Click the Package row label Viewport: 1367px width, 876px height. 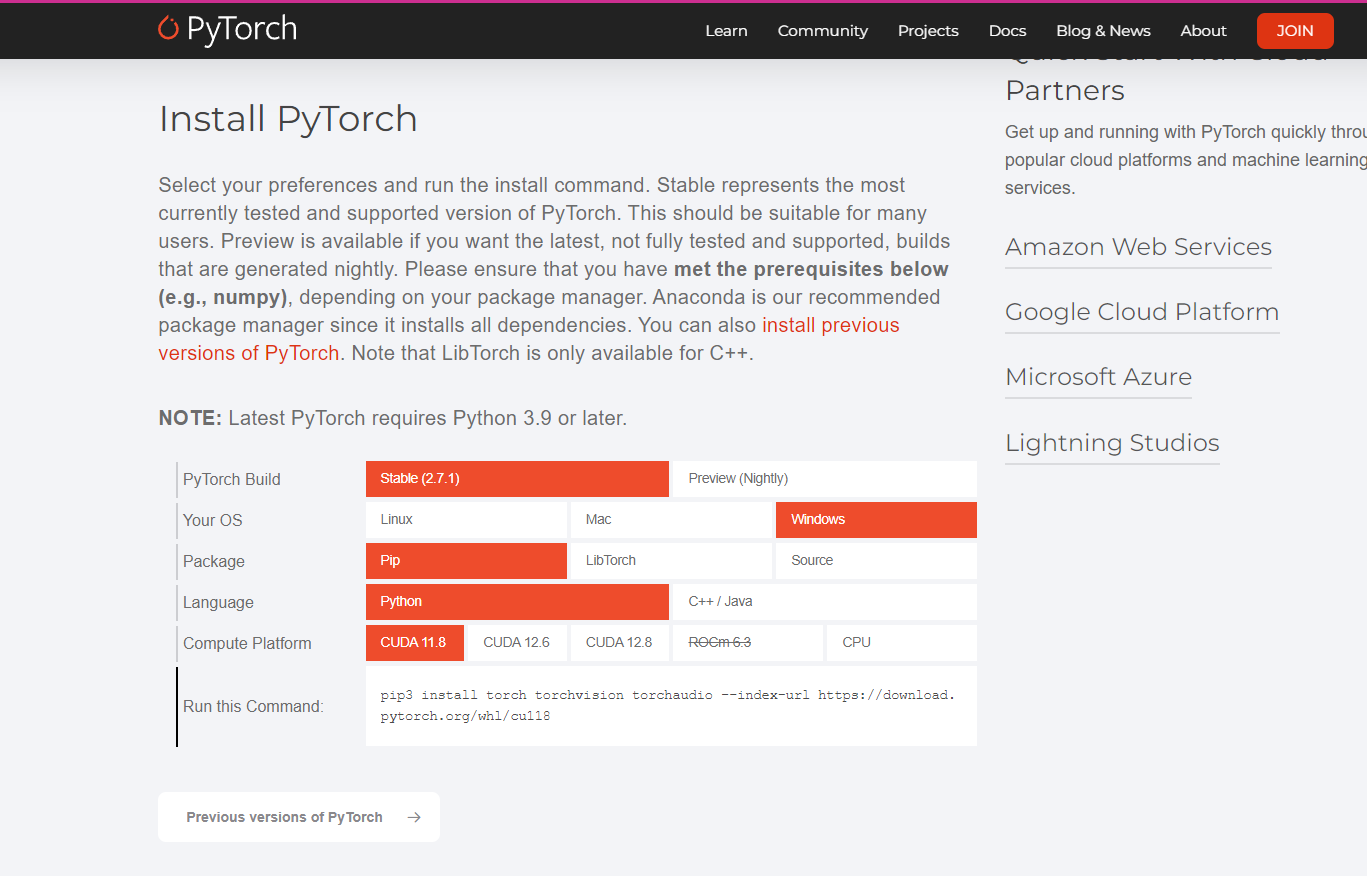click(214, 561)
